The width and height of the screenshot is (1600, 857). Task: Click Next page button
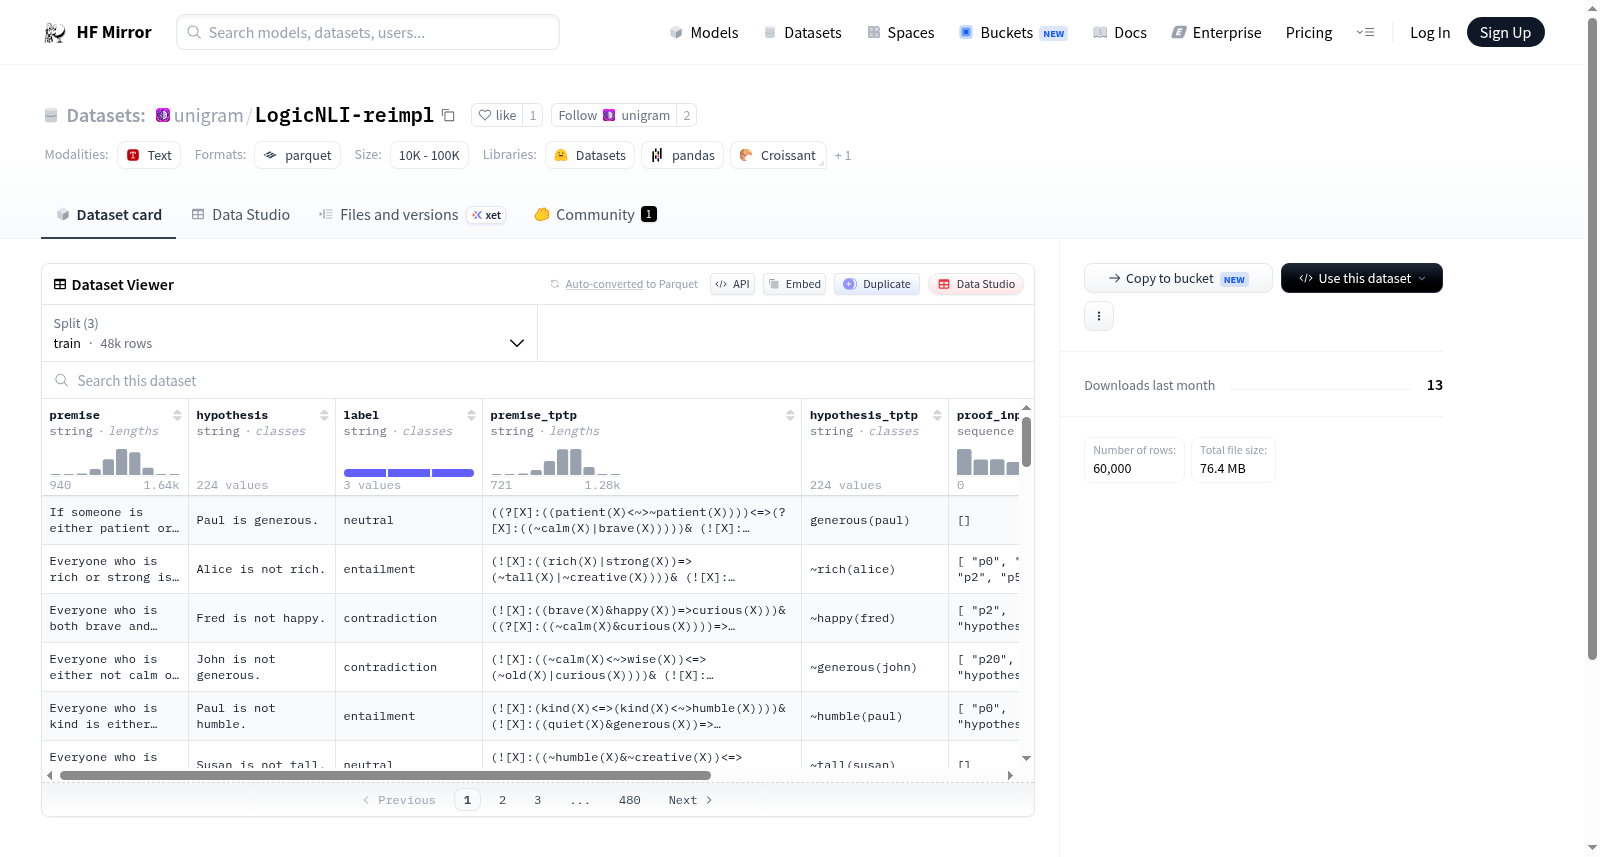point(690,800)
